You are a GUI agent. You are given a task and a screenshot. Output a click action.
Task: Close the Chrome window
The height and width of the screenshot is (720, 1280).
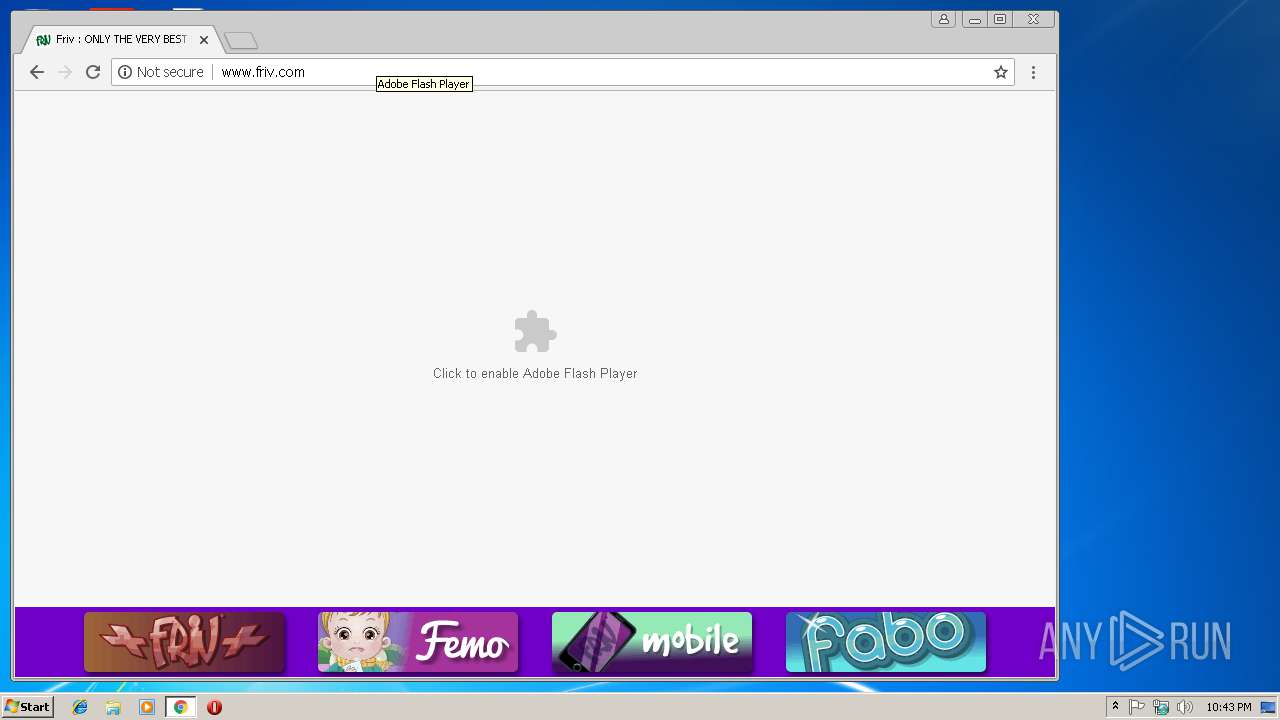point(1034,19)
